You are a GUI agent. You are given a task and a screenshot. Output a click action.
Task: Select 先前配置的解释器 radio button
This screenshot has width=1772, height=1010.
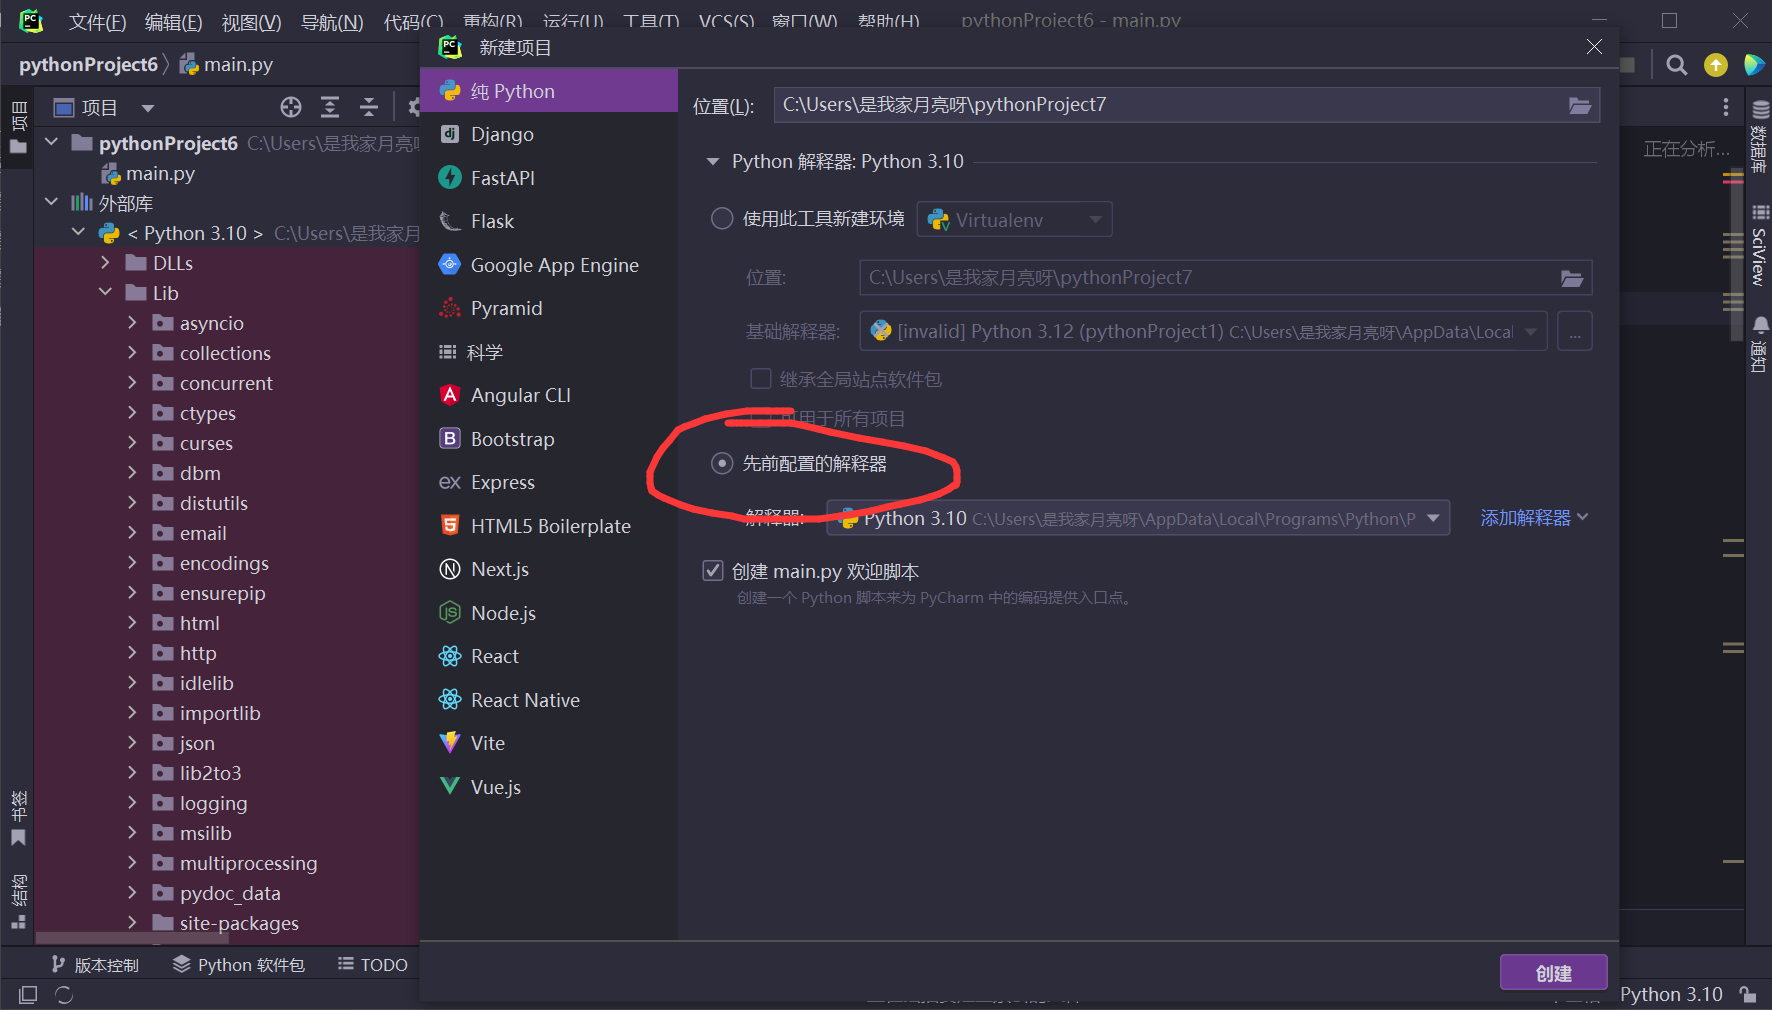point(721,463)
